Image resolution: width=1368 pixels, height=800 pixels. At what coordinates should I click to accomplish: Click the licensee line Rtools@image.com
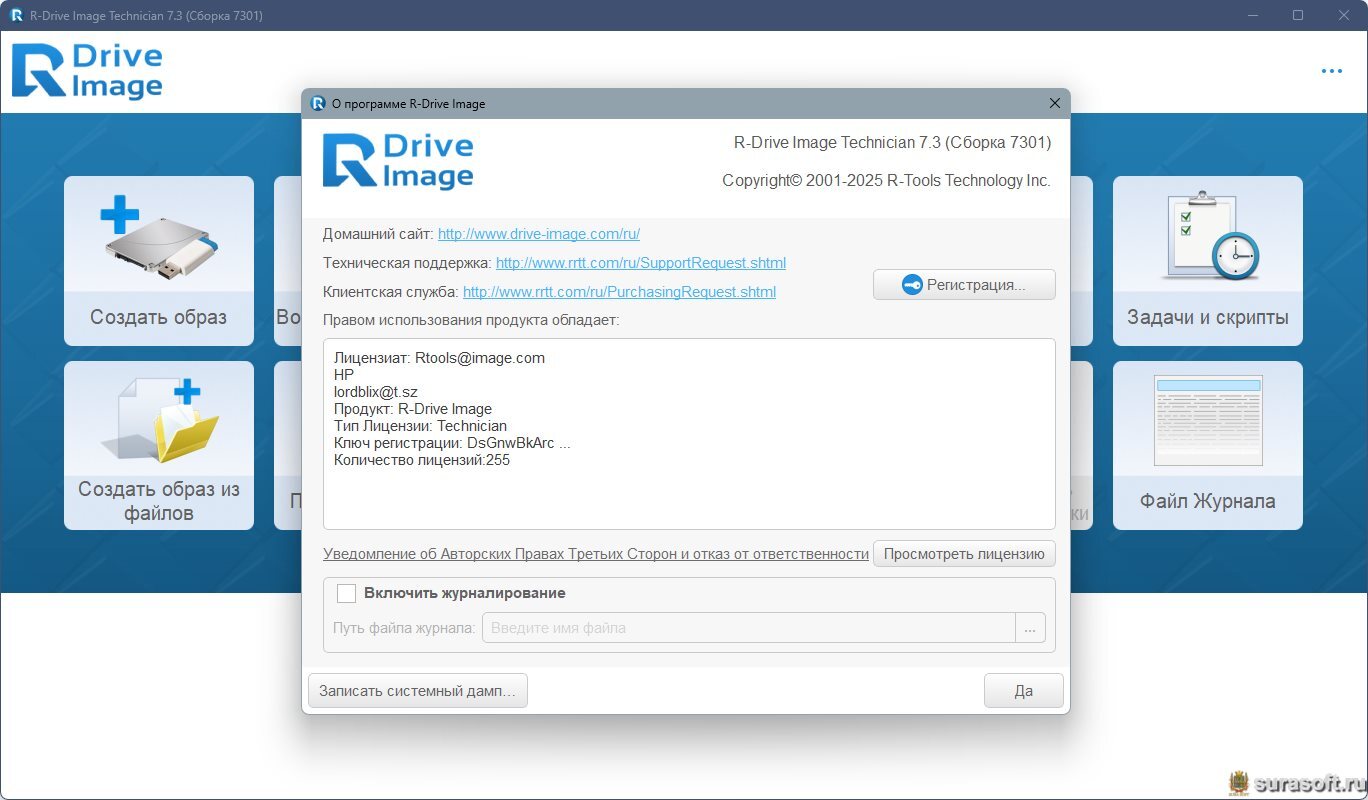[440, 357]
